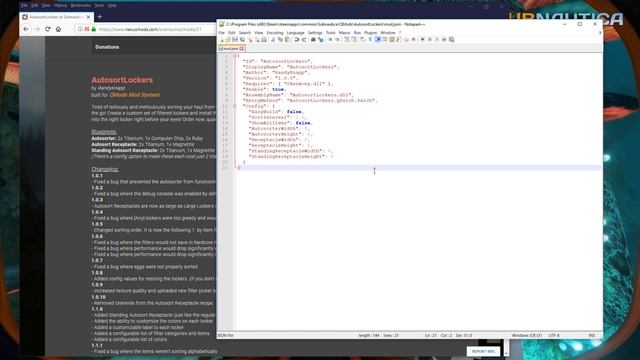Click the site information icon in Firefox
The height and width of the screenshot is (360, 640).
tap(80, 29)
